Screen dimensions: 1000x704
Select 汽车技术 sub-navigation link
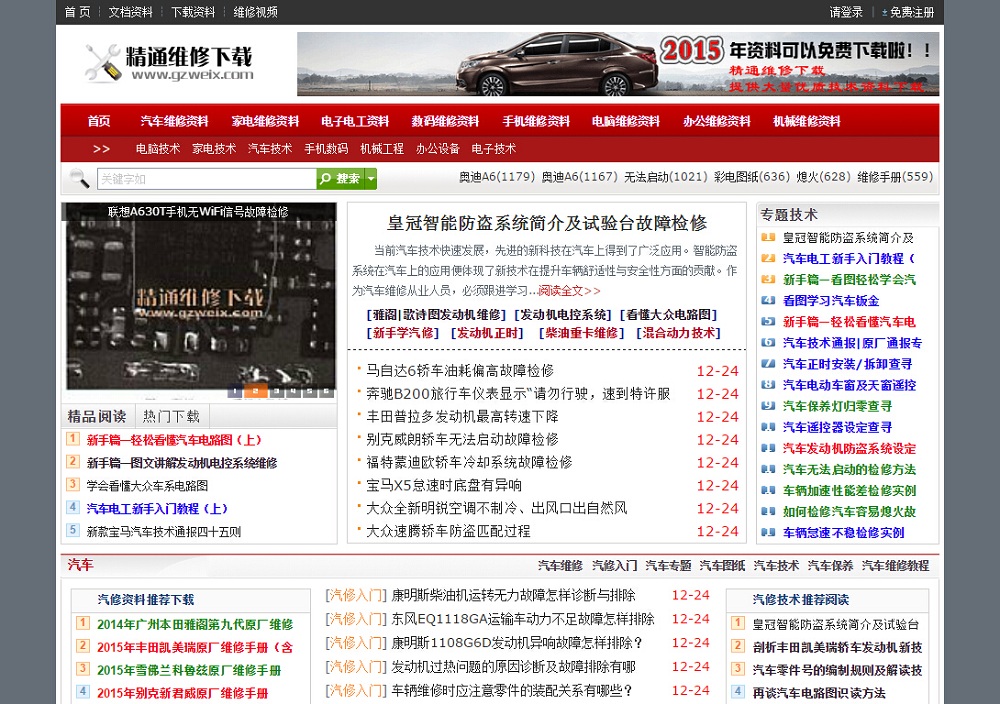pyautogui.click(x=270, y=149)
